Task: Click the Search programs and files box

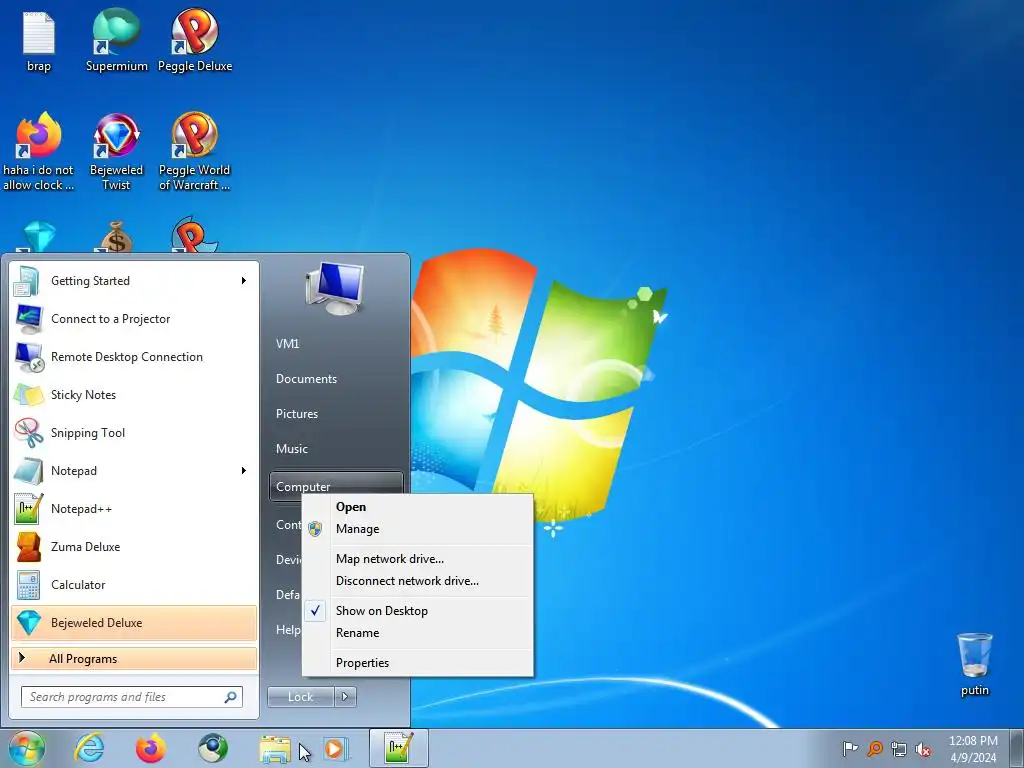Action: (132, 697)
